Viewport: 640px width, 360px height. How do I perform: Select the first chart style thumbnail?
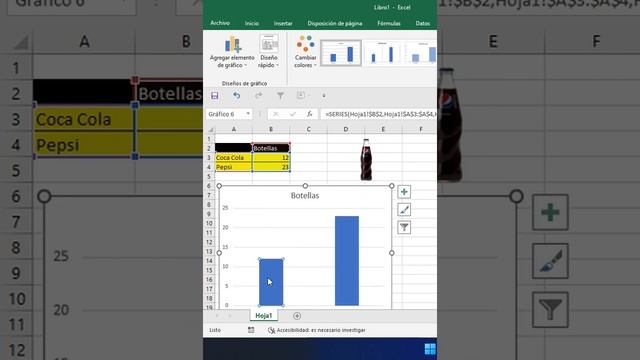341,53
